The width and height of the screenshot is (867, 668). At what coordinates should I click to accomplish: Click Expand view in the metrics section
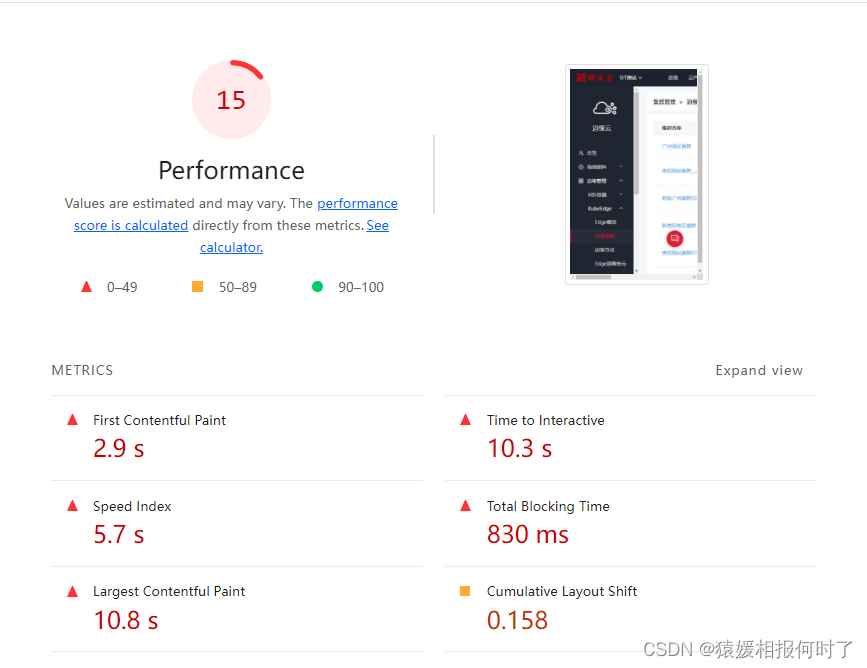click(x=759, y=370)
